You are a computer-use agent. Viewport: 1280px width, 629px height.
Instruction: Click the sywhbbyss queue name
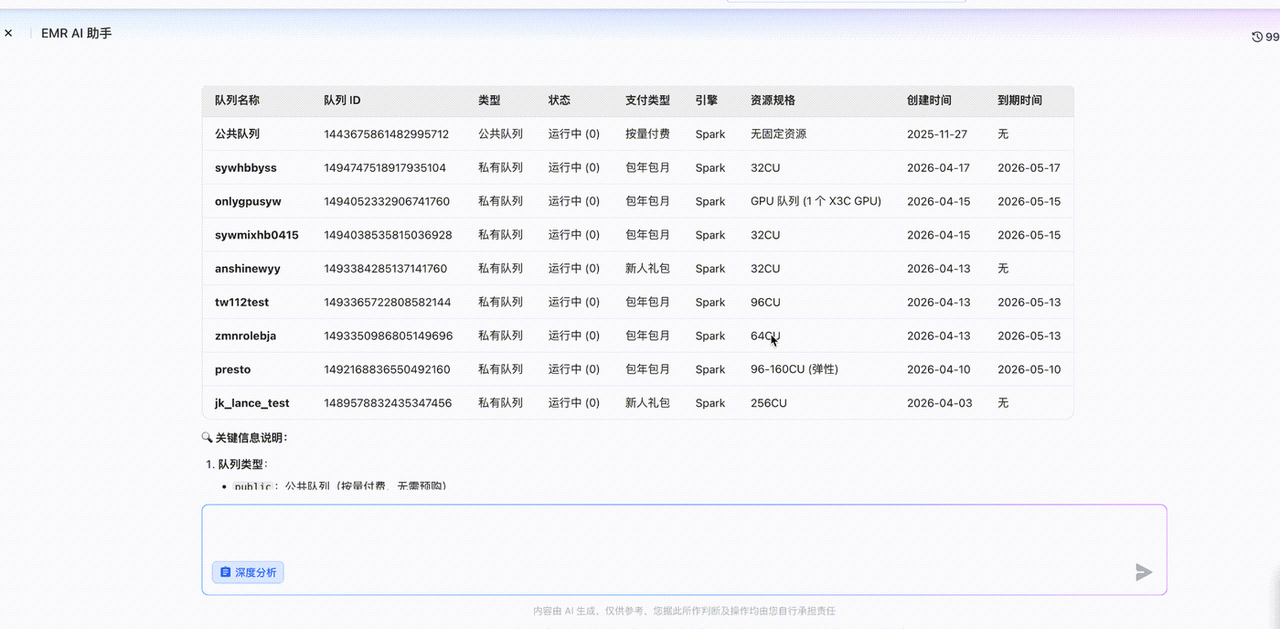246,168
